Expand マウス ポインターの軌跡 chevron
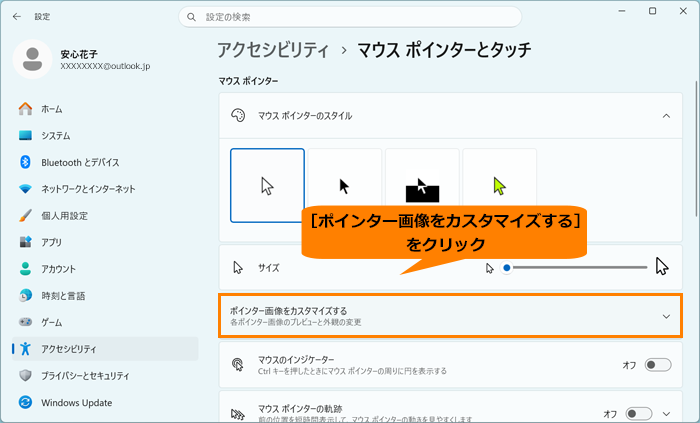 (x=666, y=414)
